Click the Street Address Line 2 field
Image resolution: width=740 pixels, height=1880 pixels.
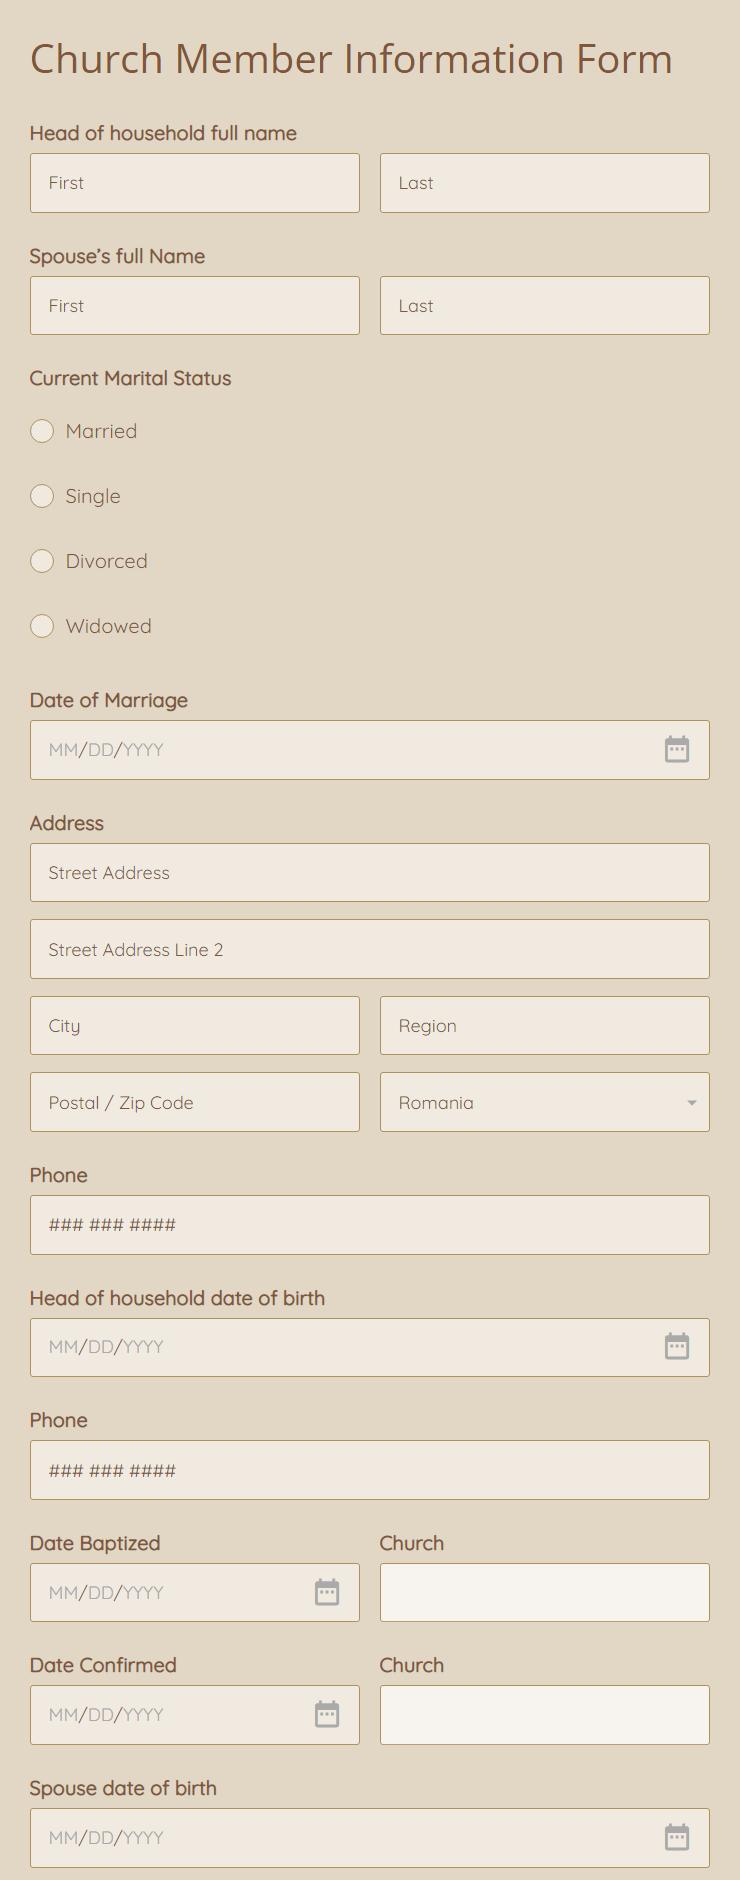coord(370,949)
